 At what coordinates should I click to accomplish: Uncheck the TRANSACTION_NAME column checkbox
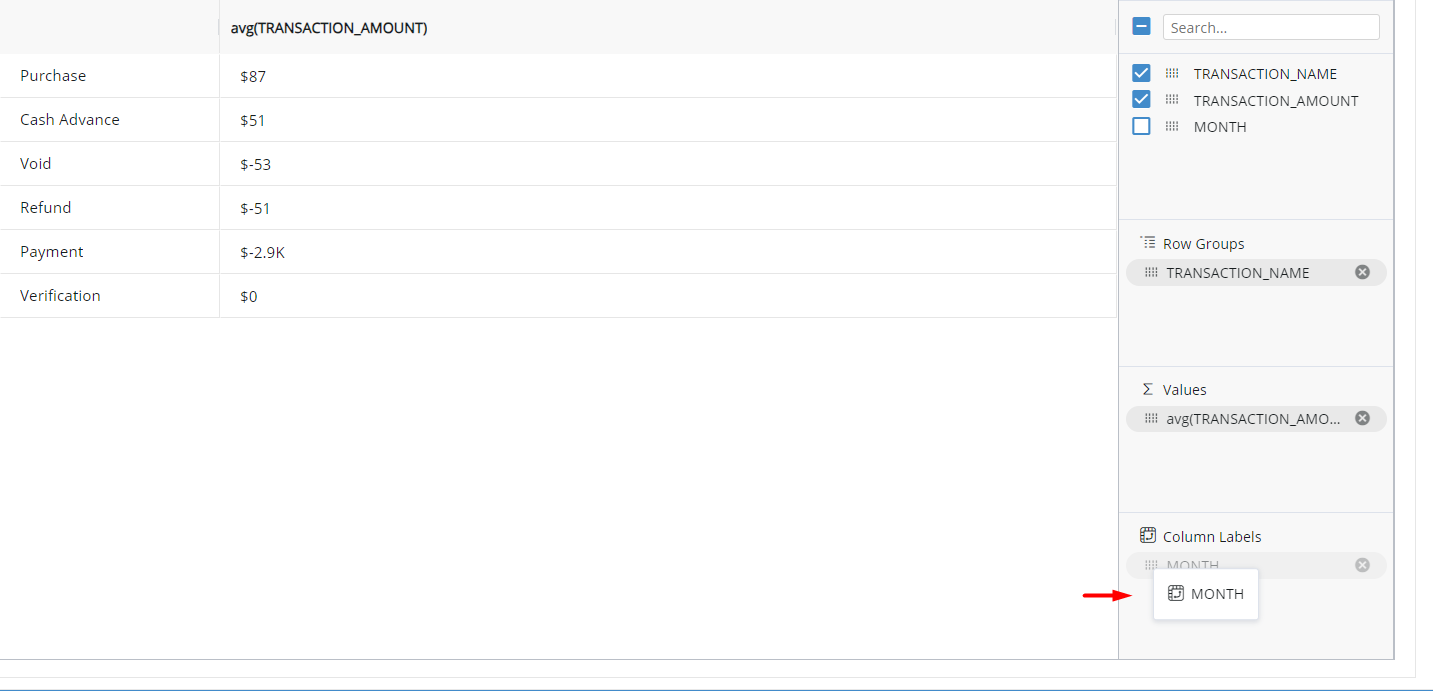[x=1141, y=73]
